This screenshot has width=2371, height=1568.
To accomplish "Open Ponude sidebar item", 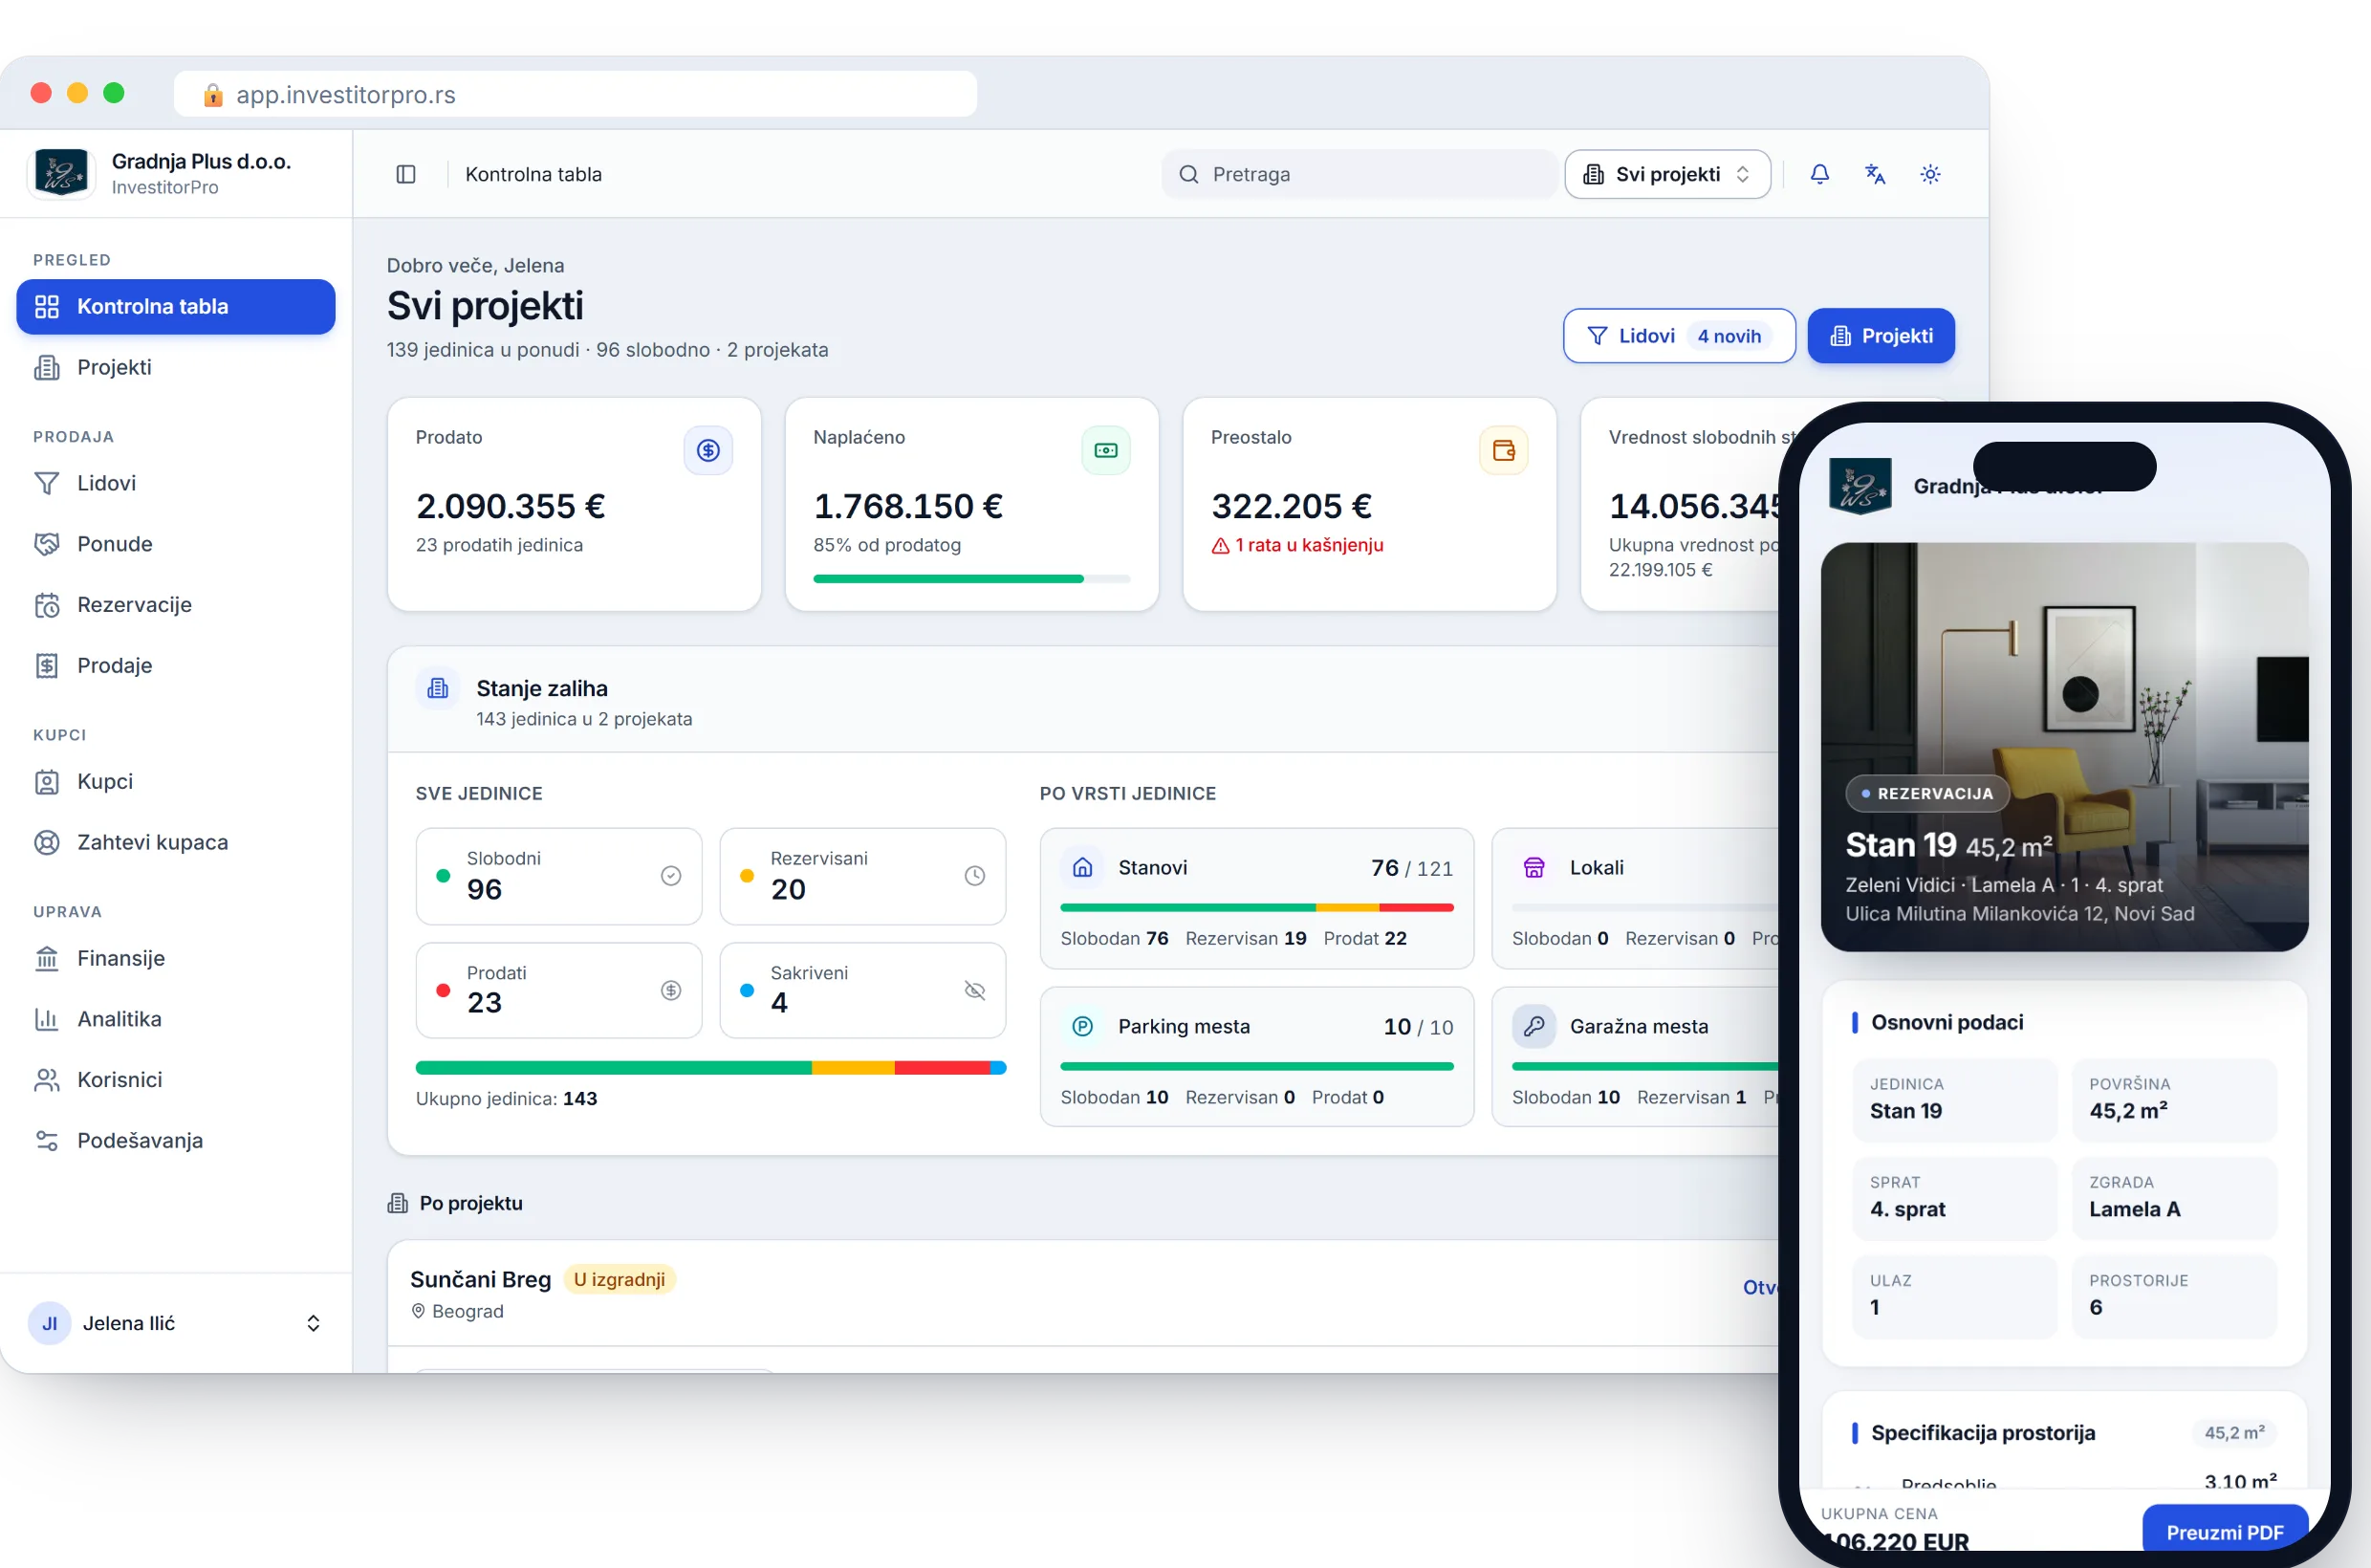I will click(x=176, y=544).
